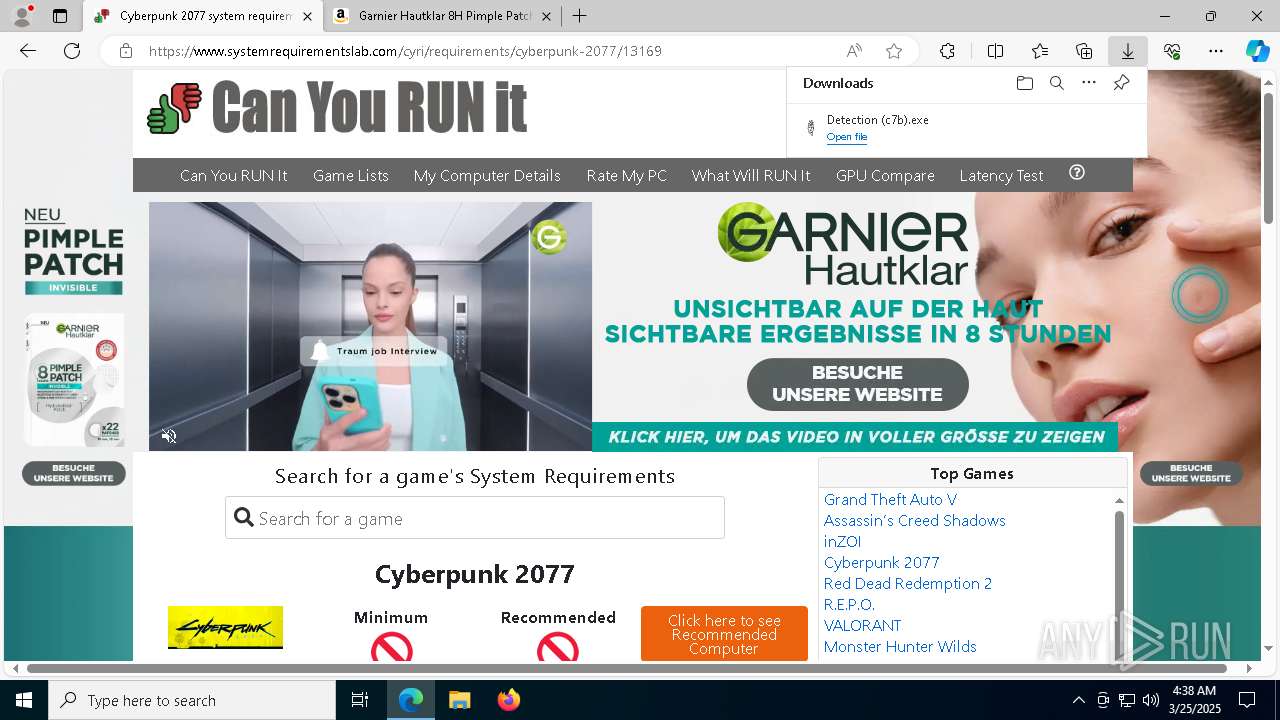Open Favorites list icon
1280x720 pixels.
click(x=1040, y=51)
